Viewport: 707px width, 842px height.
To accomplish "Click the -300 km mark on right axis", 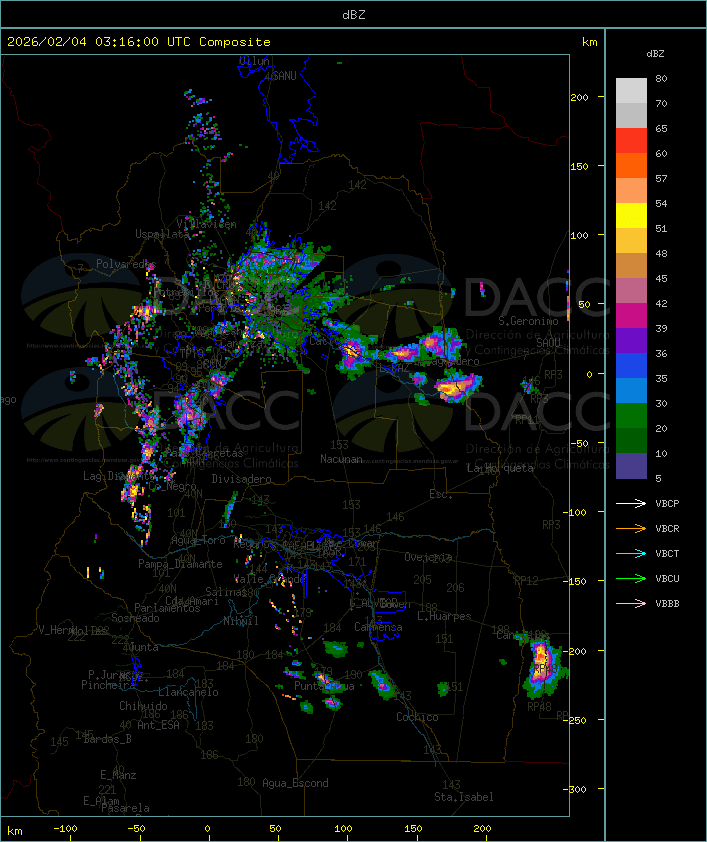I will (575, 789).
